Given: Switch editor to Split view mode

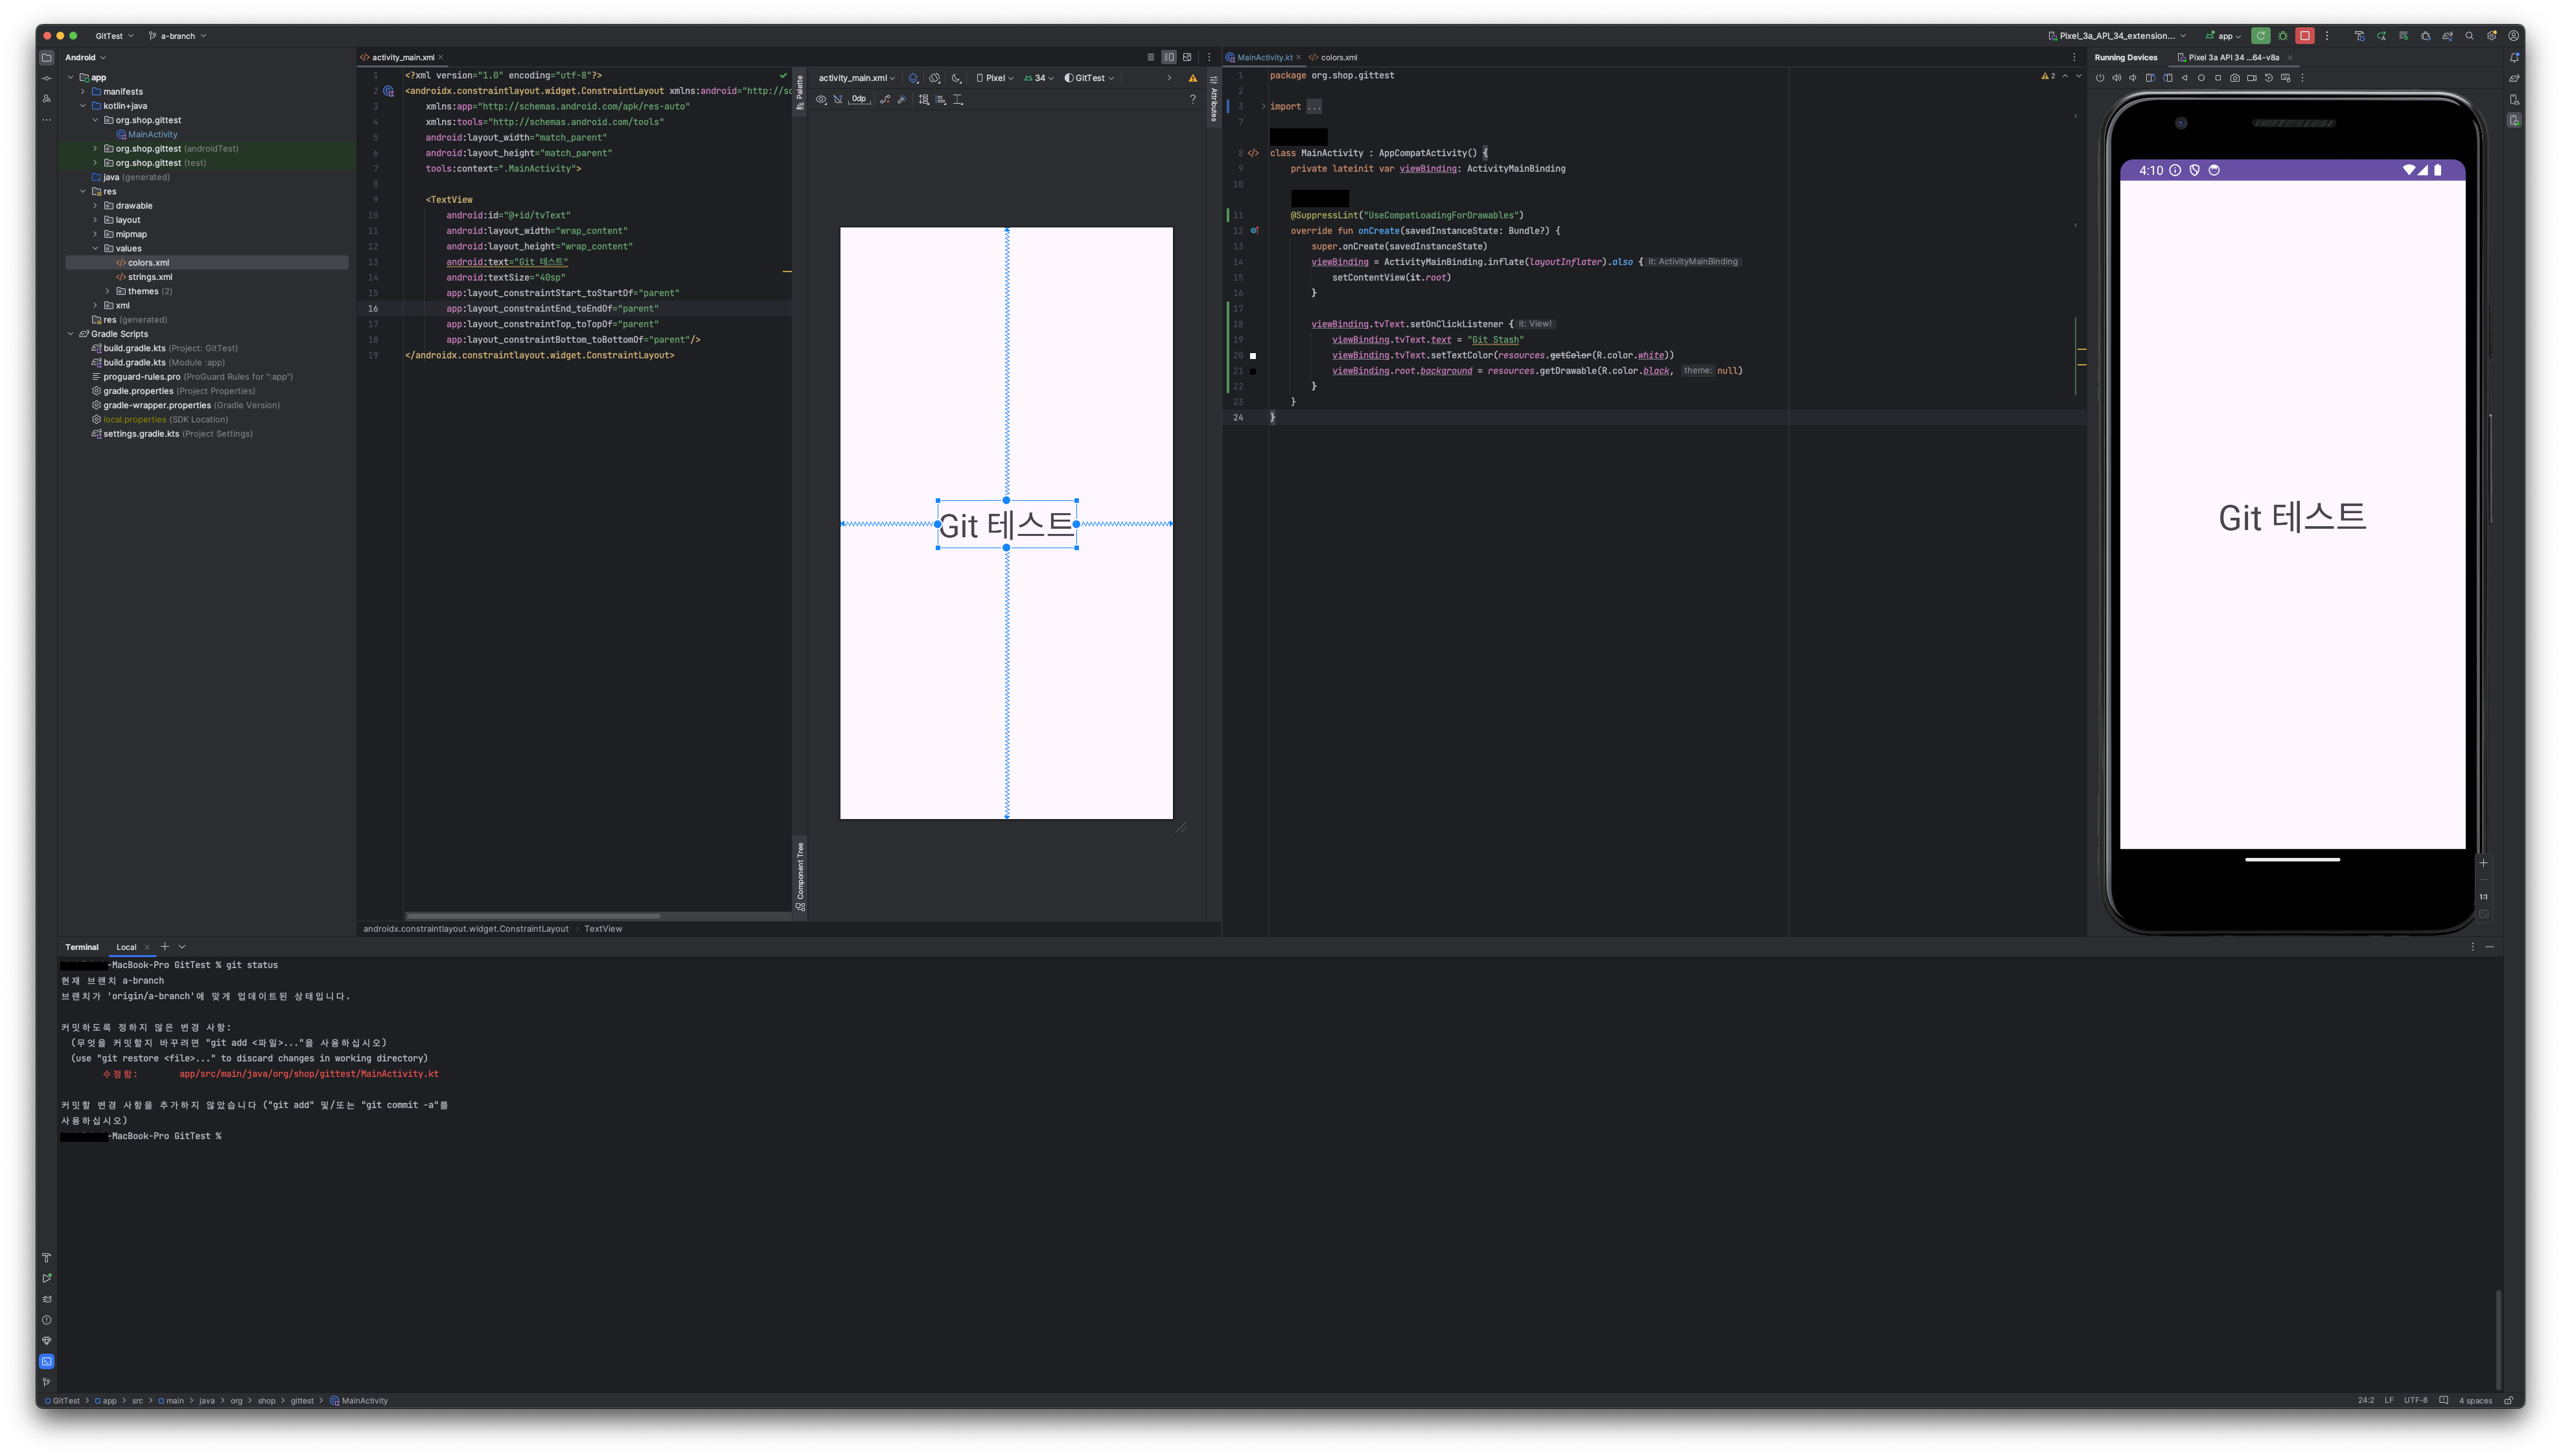Looking at the screenshot, I should pos(1168,57).
